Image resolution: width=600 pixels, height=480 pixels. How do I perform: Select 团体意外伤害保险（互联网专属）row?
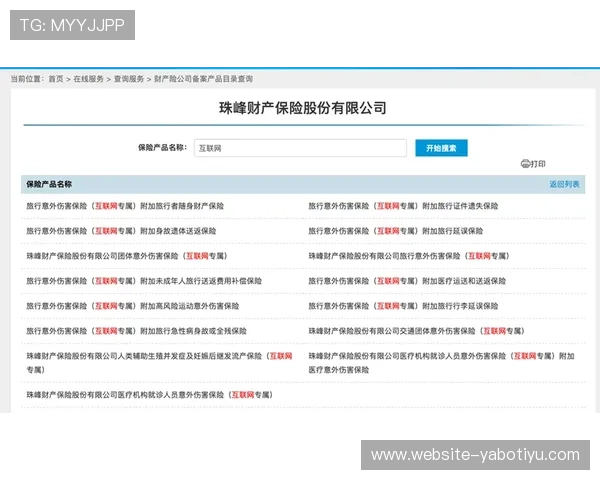(127, 256)
